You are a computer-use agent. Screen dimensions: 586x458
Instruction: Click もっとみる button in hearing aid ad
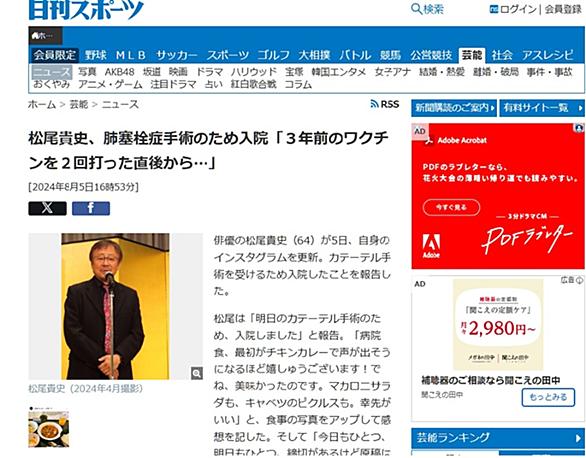click(x=548, y=397)
